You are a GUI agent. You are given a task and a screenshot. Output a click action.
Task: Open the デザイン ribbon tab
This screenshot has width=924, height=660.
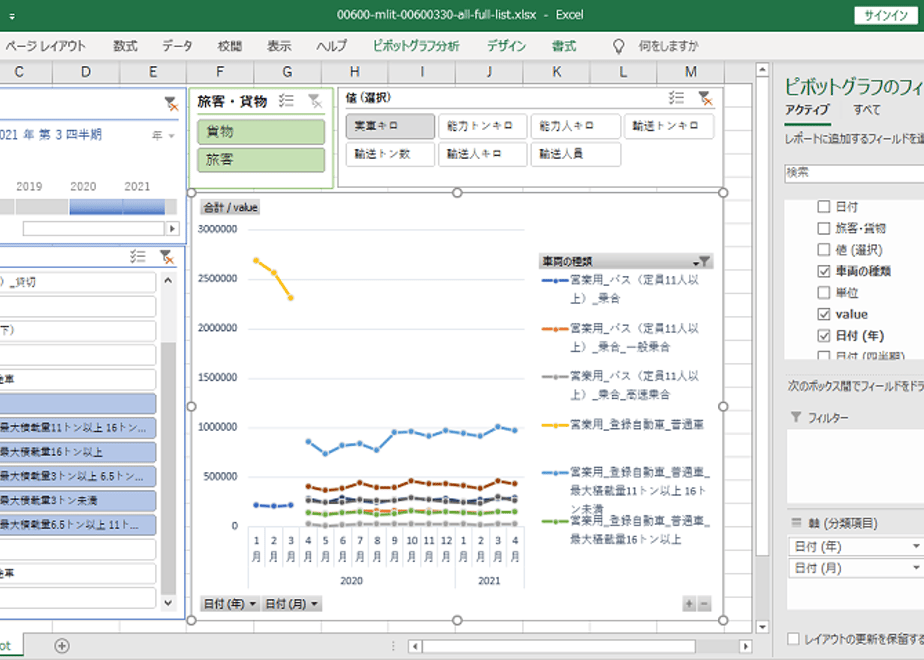[x=506, y=46]
